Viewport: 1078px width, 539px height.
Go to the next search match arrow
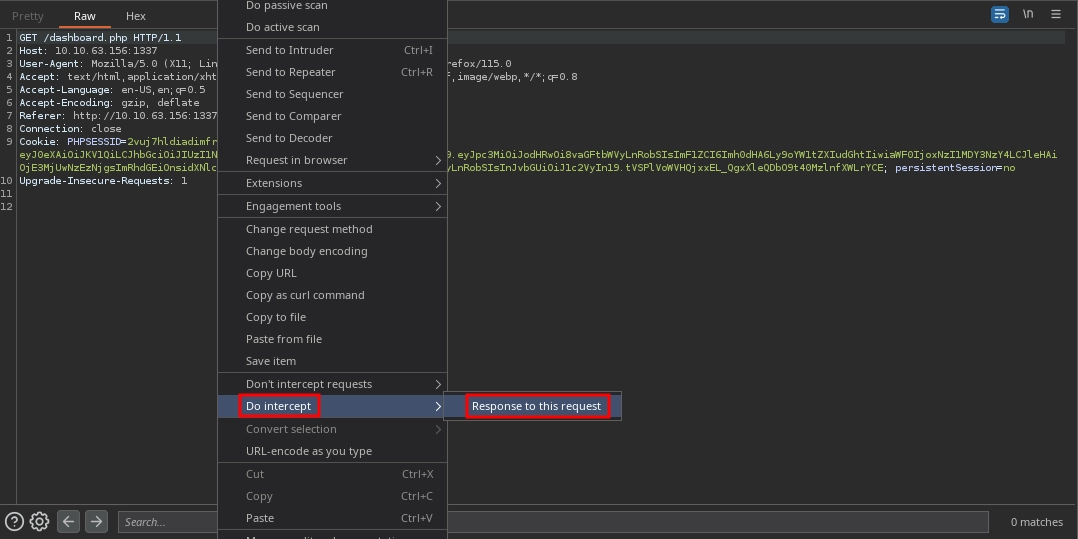[x=96, y=521]
